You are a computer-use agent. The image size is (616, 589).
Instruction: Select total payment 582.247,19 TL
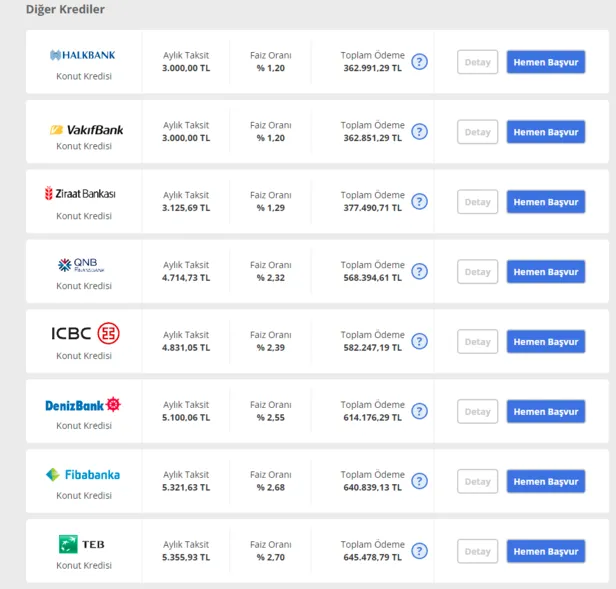click(372, 348)
